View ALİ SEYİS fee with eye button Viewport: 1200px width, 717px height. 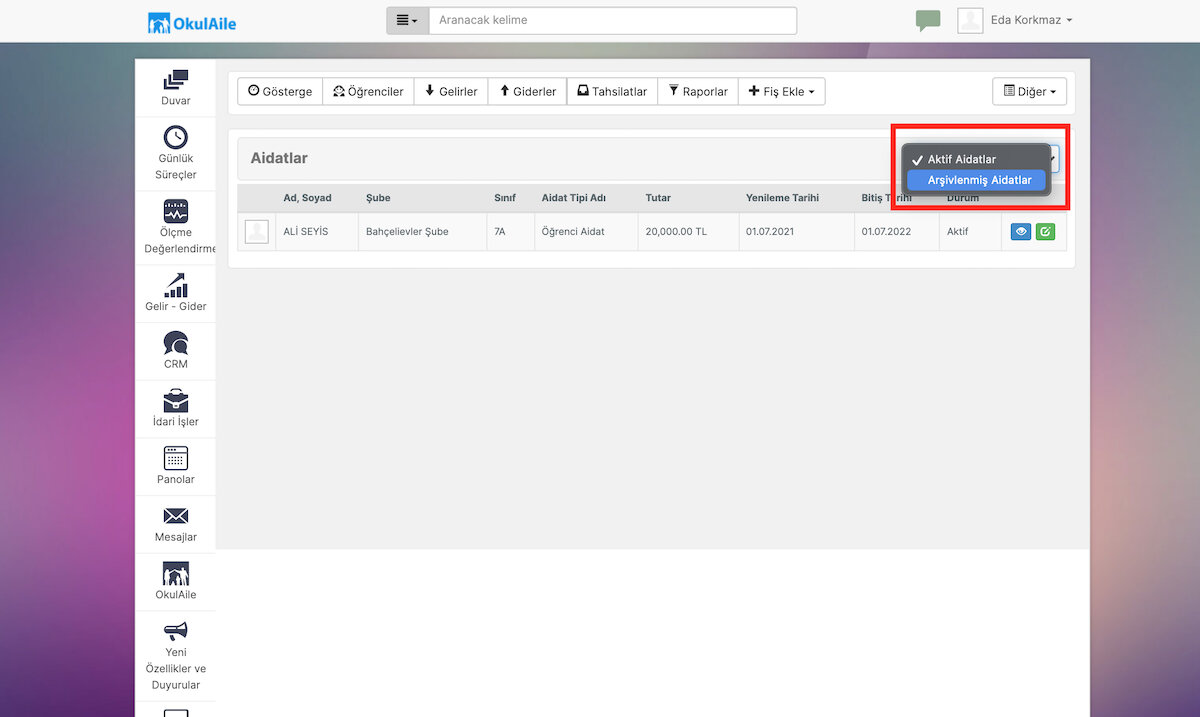(1020, 232)
